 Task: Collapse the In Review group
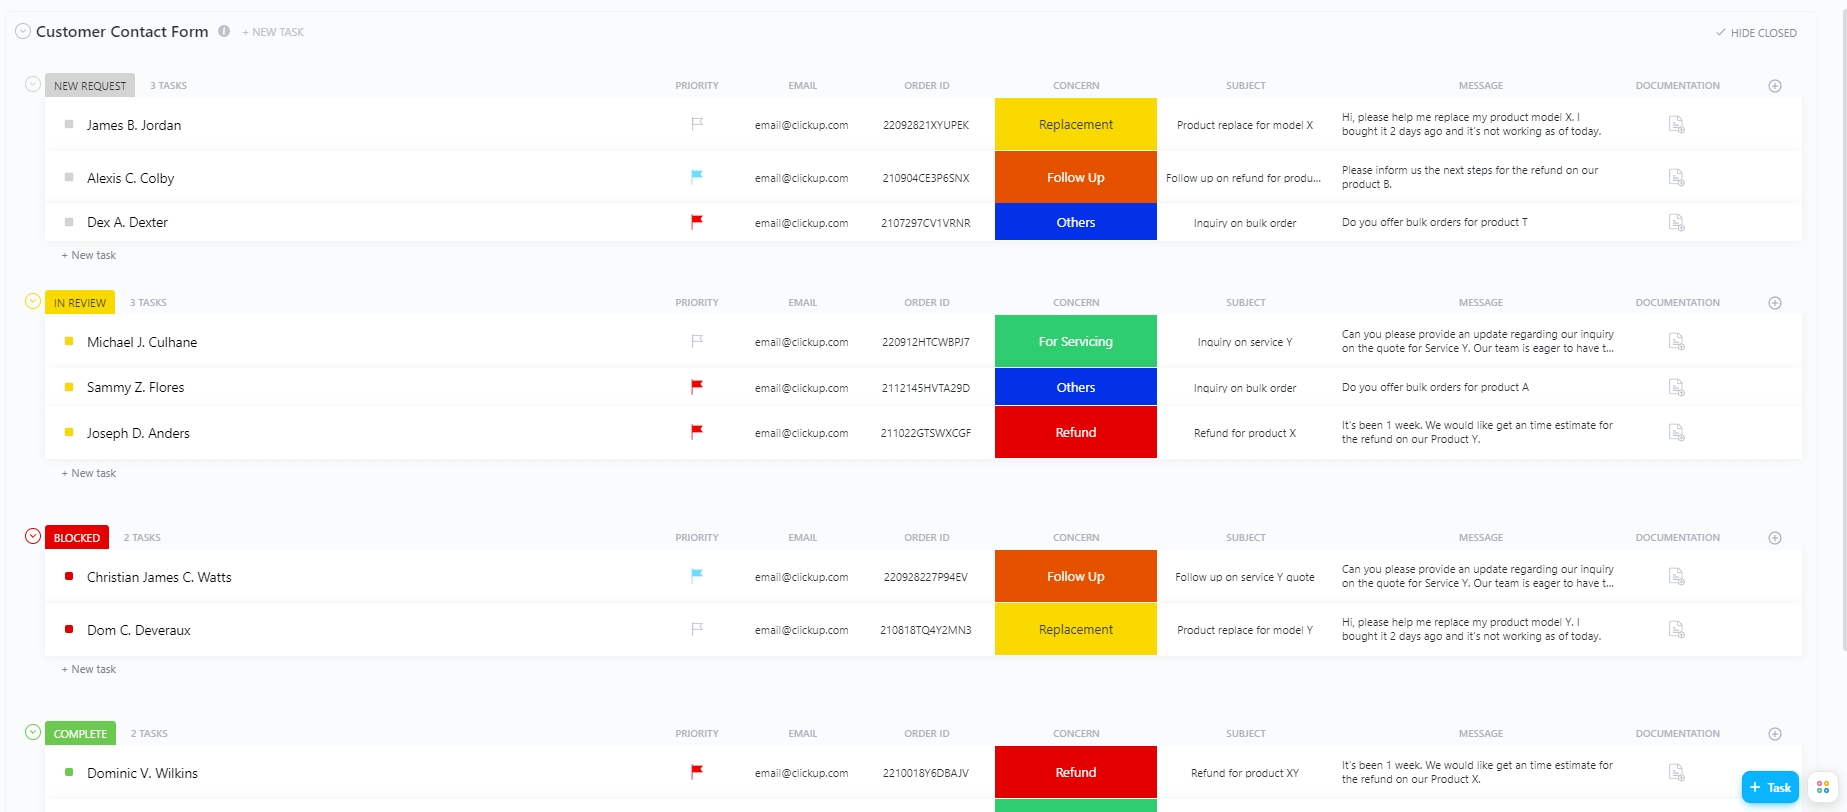pos(33,301)
